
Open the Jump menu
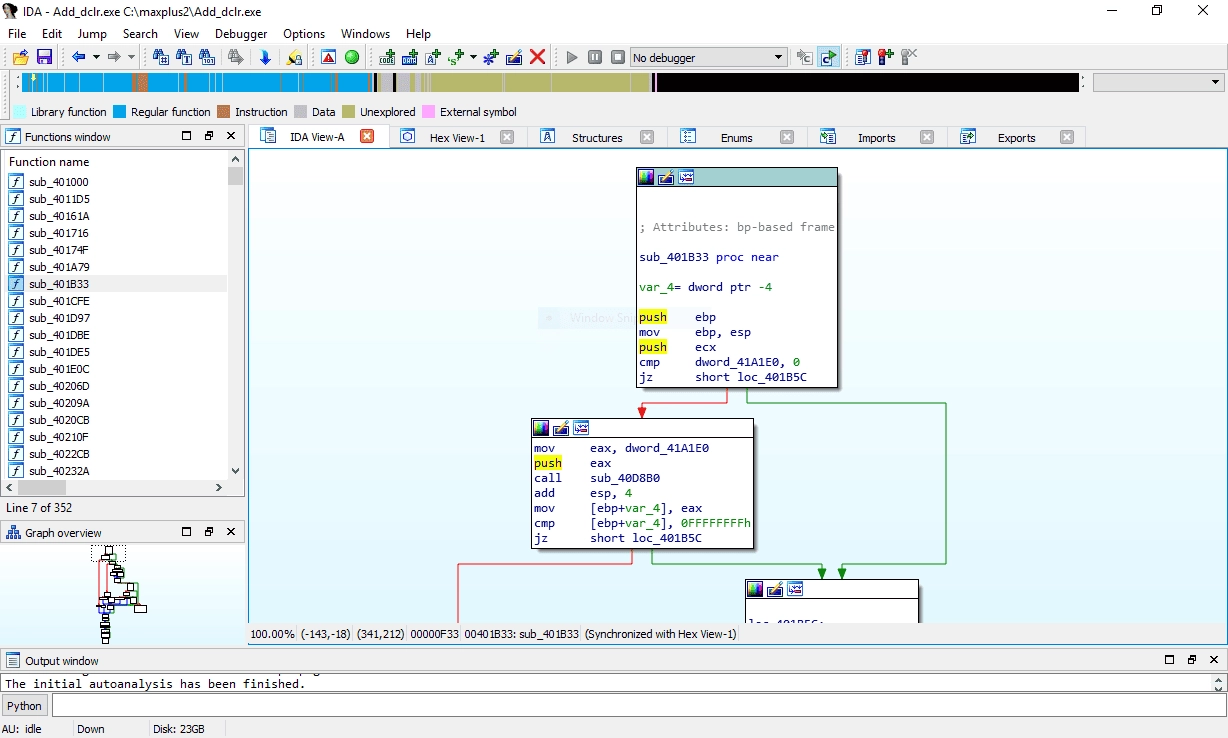[92, 33]
